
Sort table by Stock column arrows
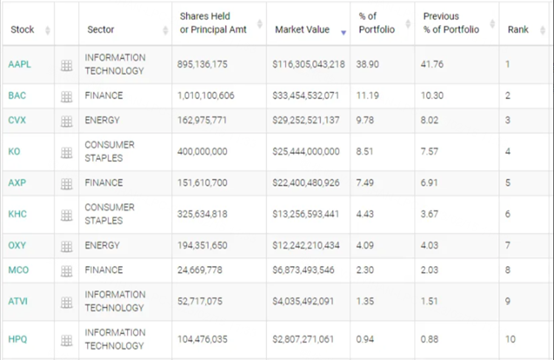pyautogui.click(x=47, y=30)
